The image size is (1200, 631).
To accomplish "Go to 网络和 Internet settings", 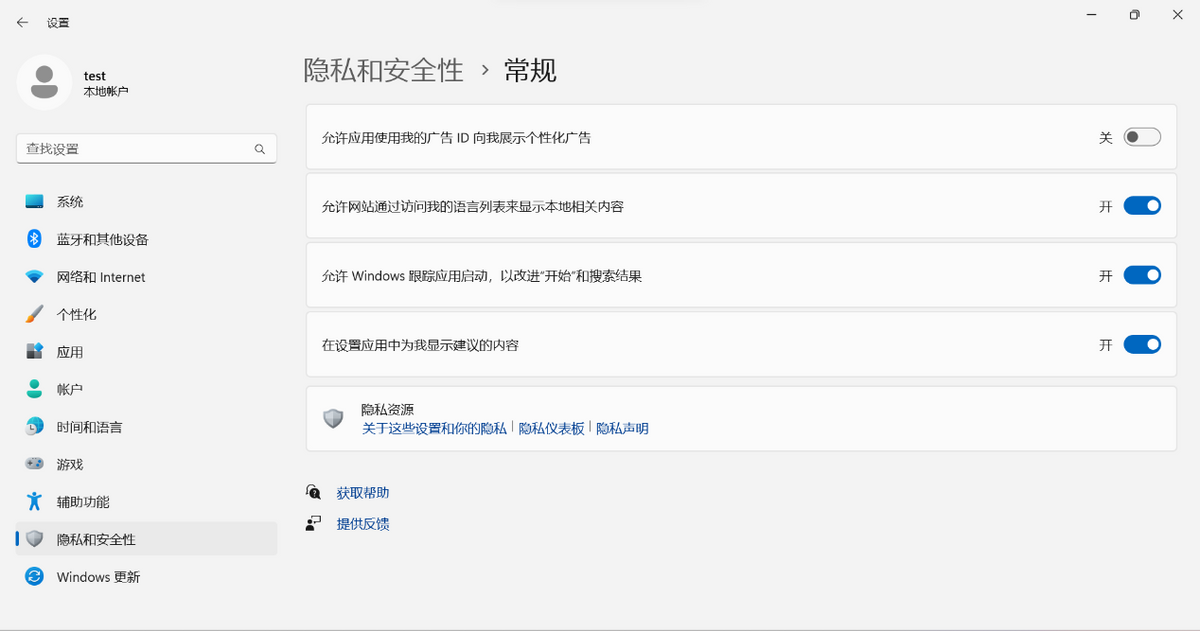I will click(x=147, y=277).
